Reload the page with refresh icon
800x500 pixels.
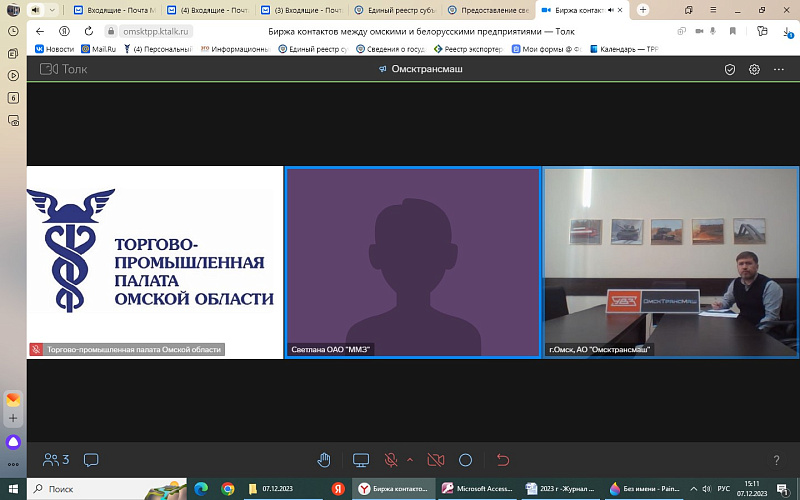point(89,31)
